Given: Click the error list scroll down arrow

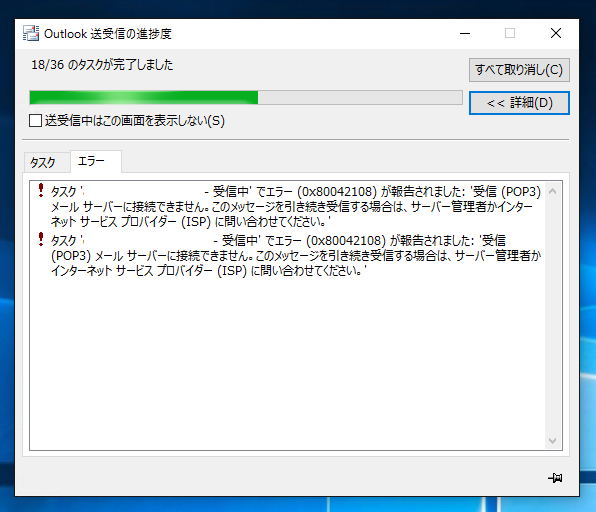Looking at the screenshot, I should pos(553,441).
